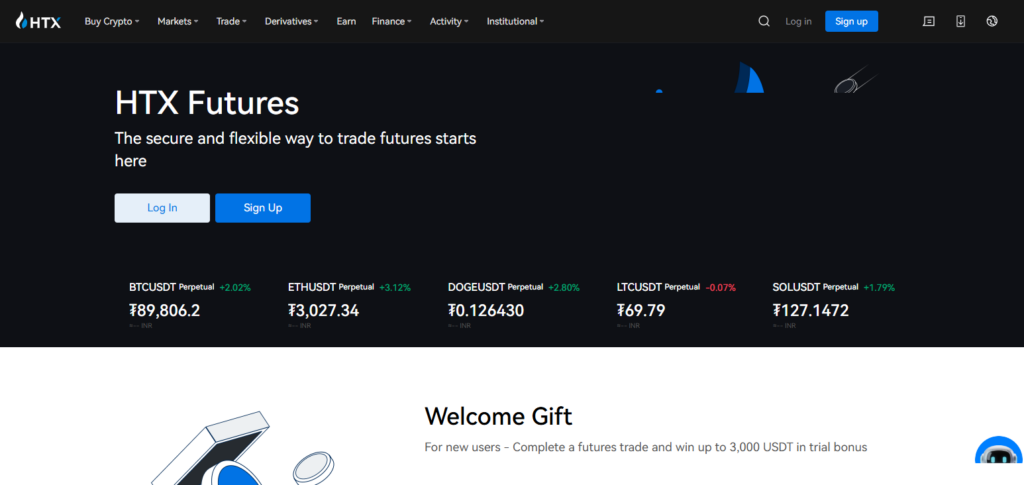Click the +2.02% change value
This screenshot has width=1024, height=485.
pos(235,287)
